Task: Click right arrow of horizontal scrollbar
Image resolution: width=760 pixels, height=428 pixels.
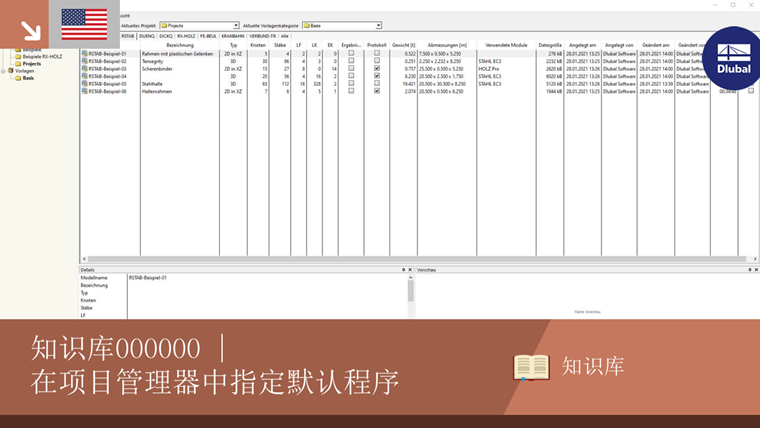Action: pyautogui.click(x=755, y=259)
